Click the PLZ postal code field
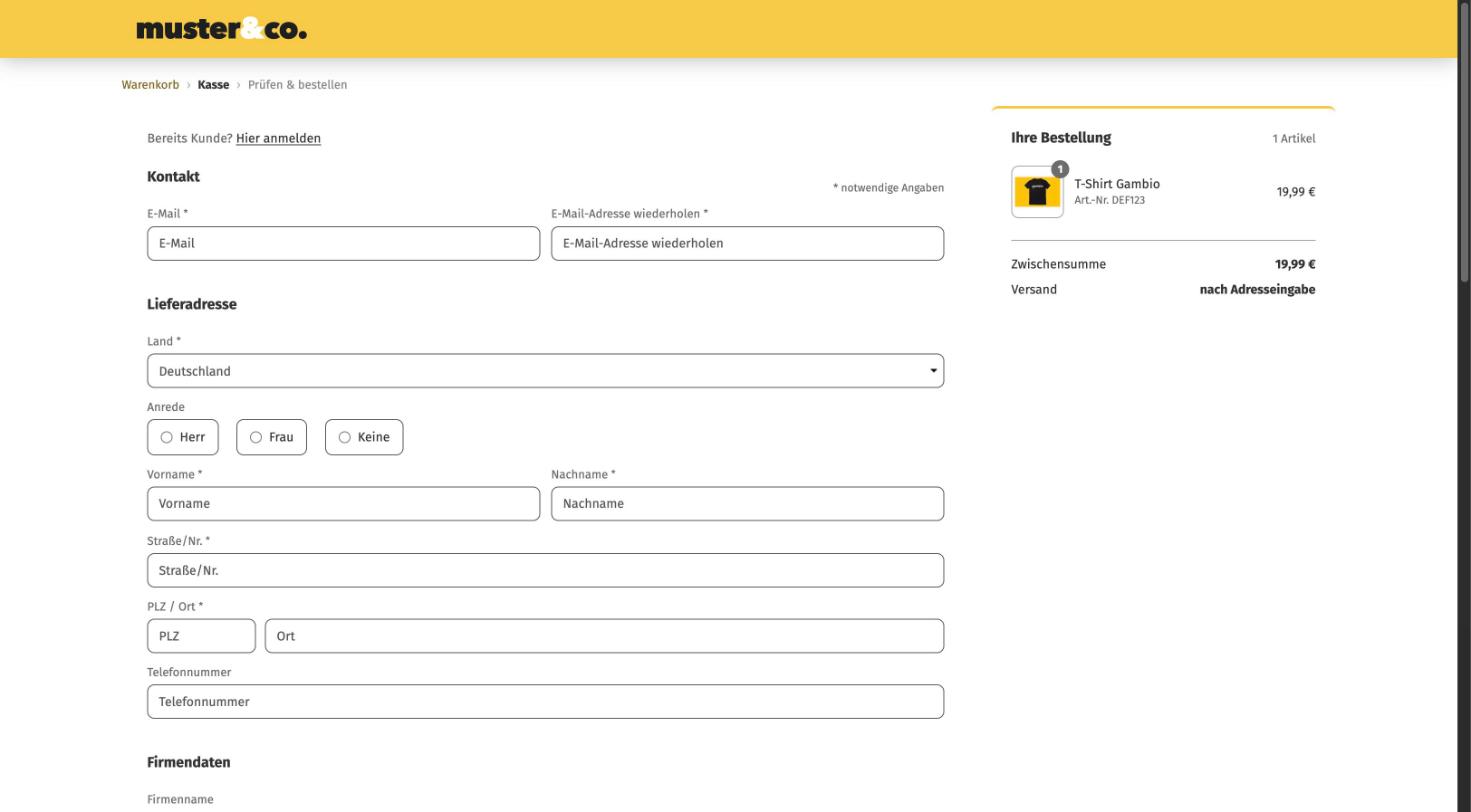The image size is (1471, 812). click(x=201, y=636)
